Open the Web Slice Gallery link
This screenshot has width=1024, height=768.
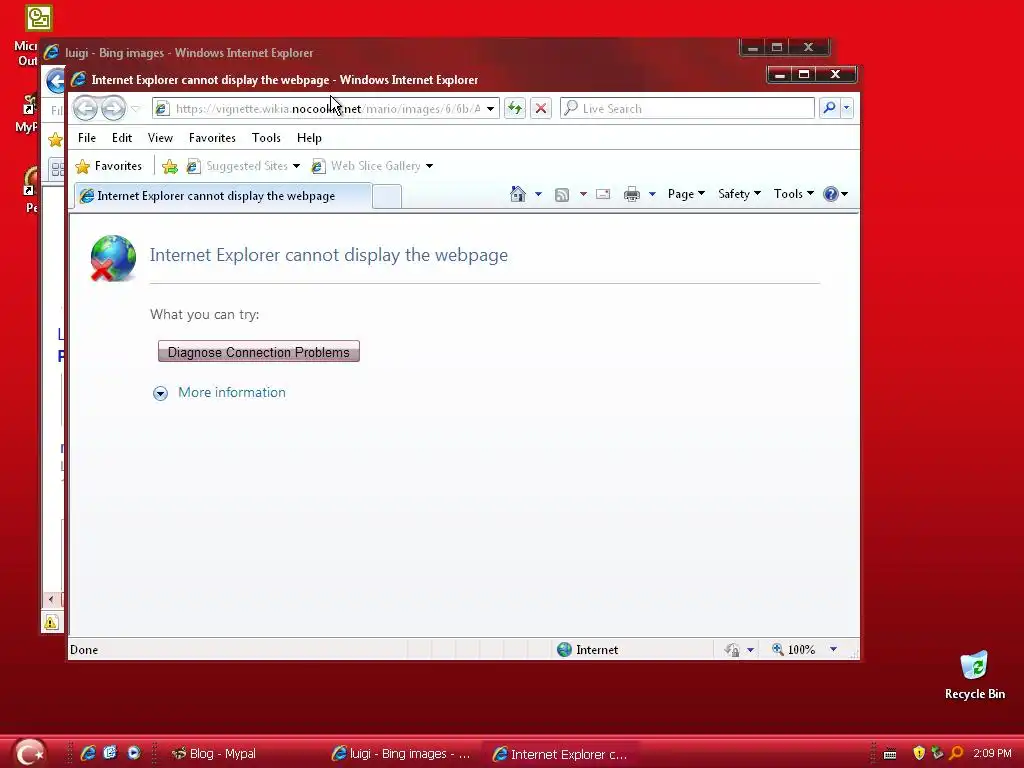coord(366,166)
